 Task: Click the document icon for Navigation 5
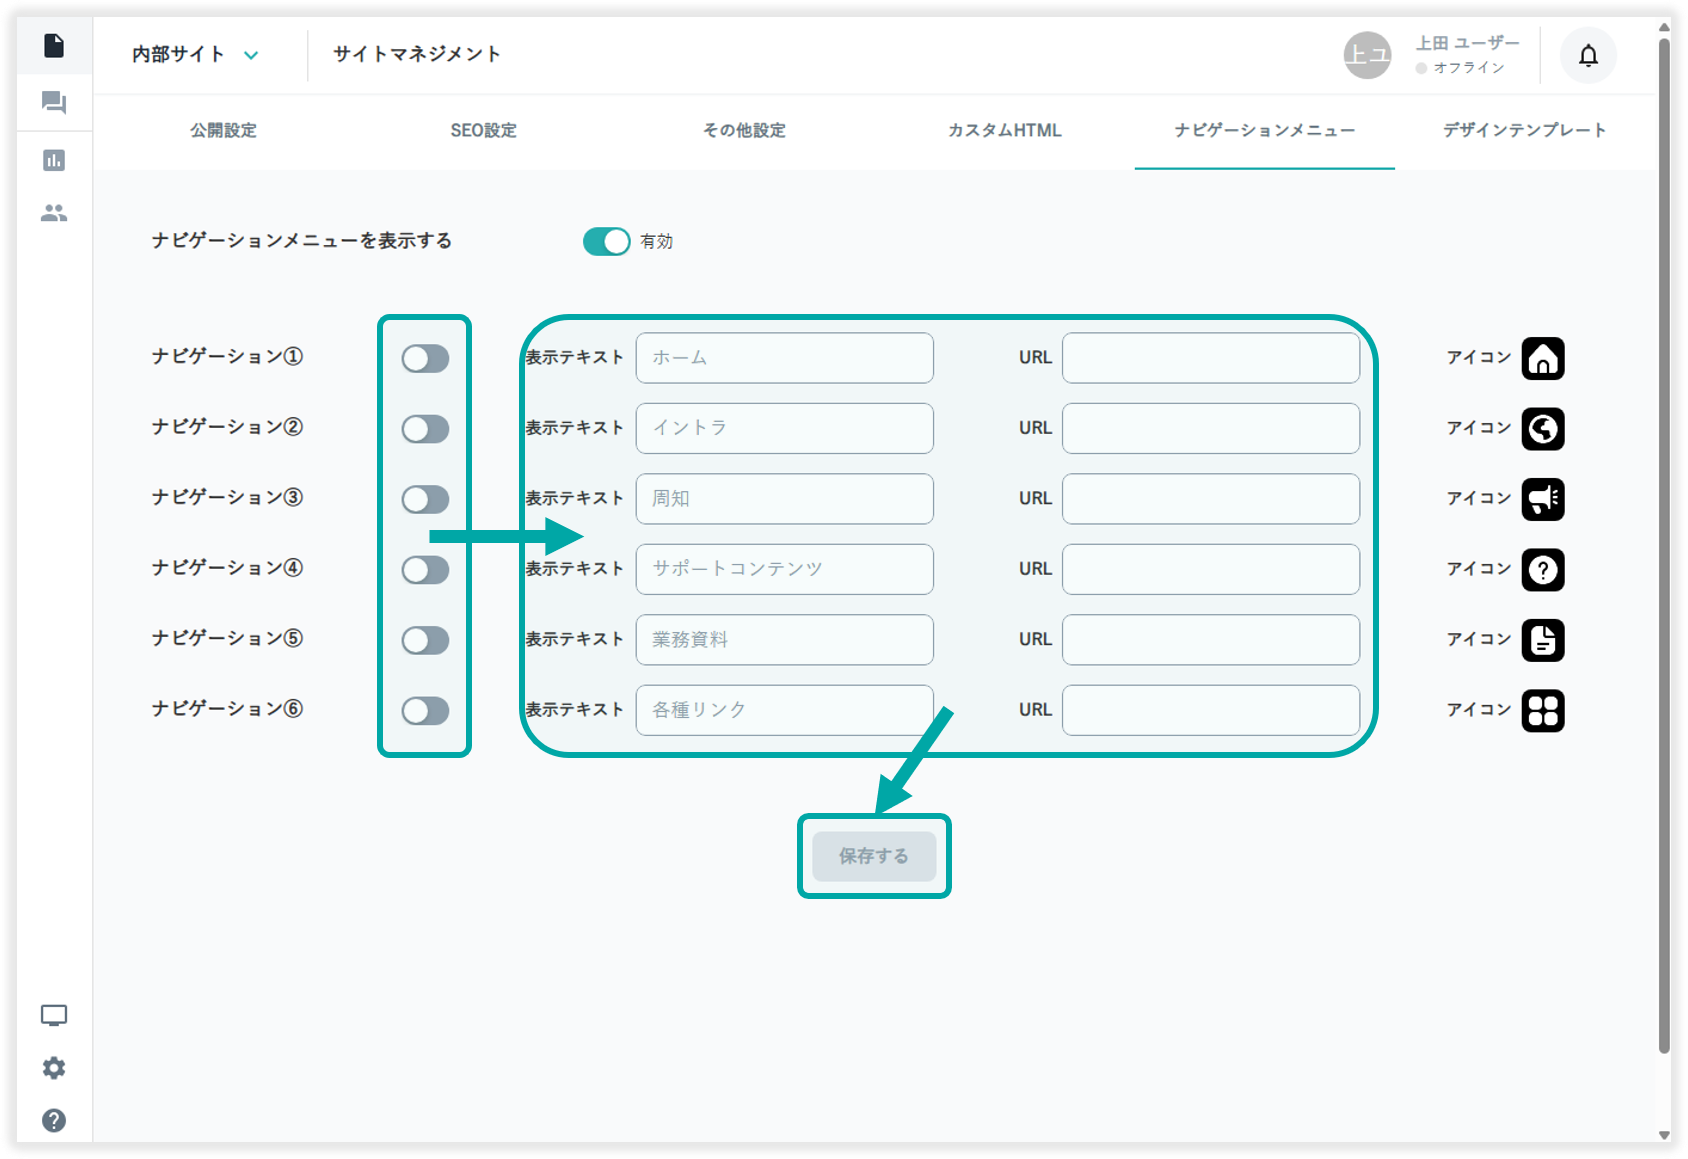pyautogui.click(x=1542, y=640)
